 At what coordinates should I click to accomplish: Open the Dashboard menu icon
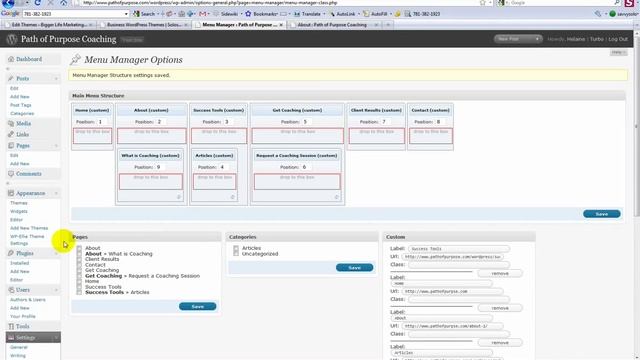[x=11, y=59]
